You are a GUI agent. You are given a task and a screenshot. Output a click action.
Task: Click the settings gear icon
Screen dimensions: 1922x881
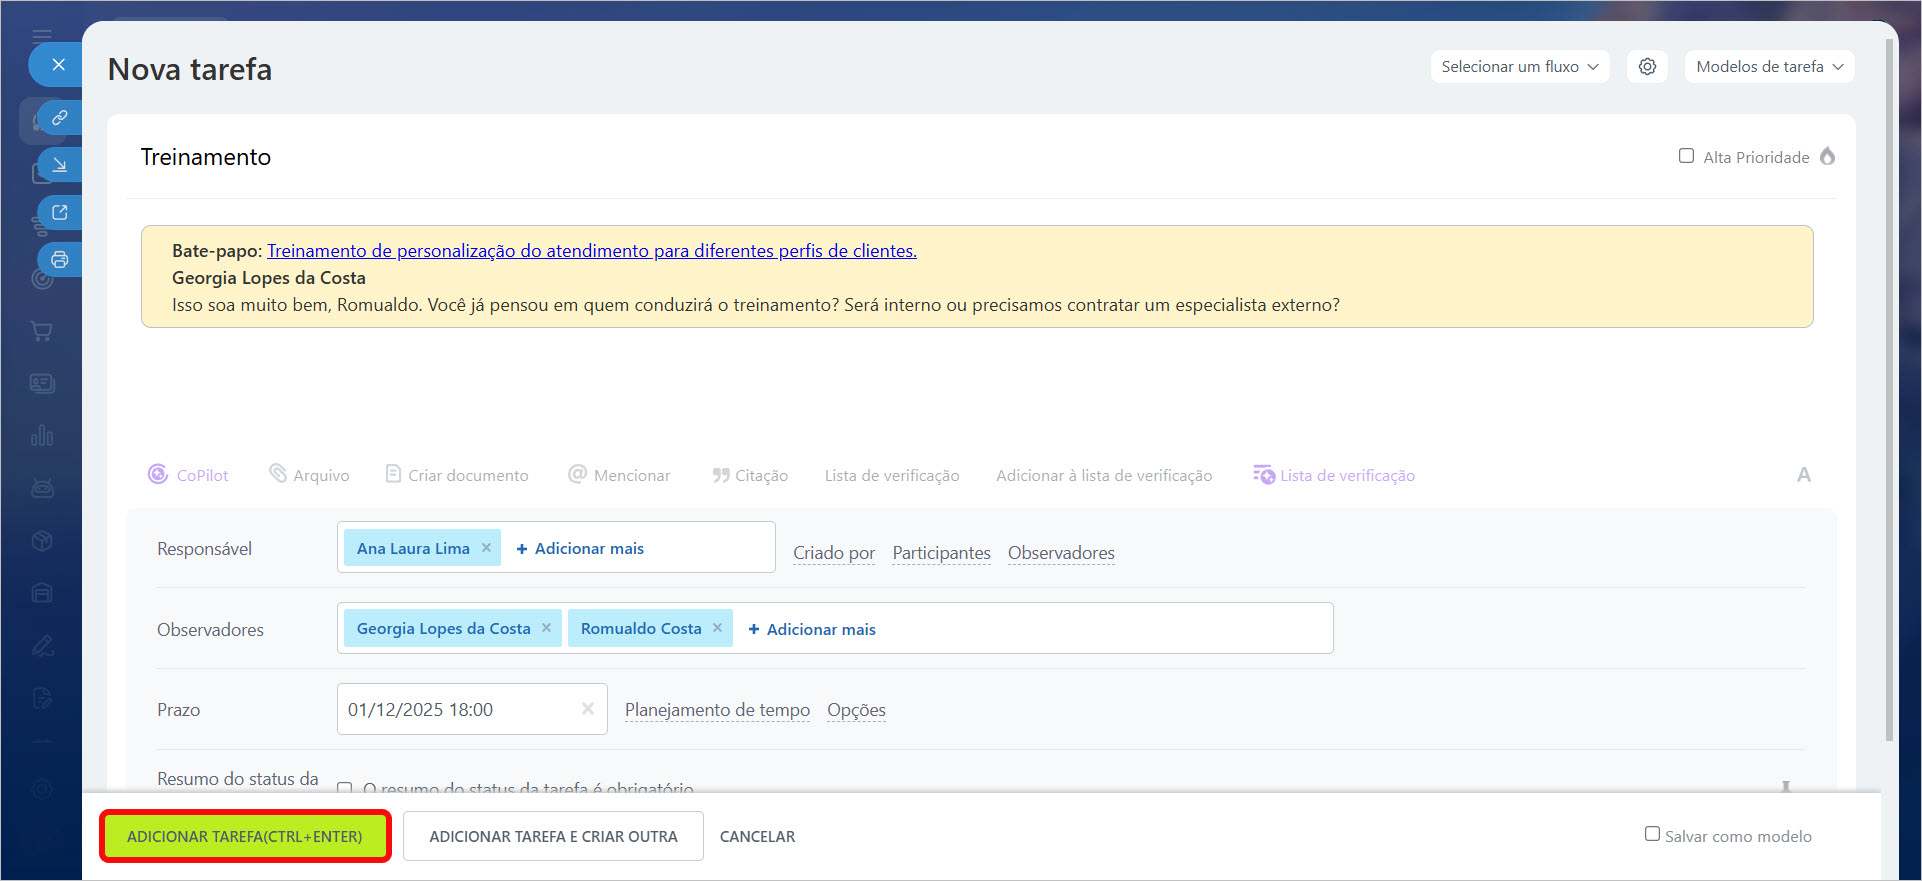[1647, 67]
